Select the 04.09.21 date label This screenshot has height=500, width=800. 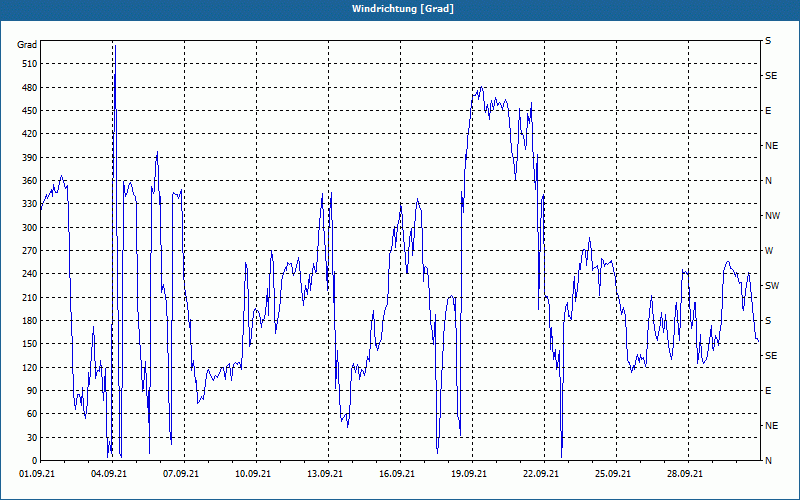click(x=109, y=474)
